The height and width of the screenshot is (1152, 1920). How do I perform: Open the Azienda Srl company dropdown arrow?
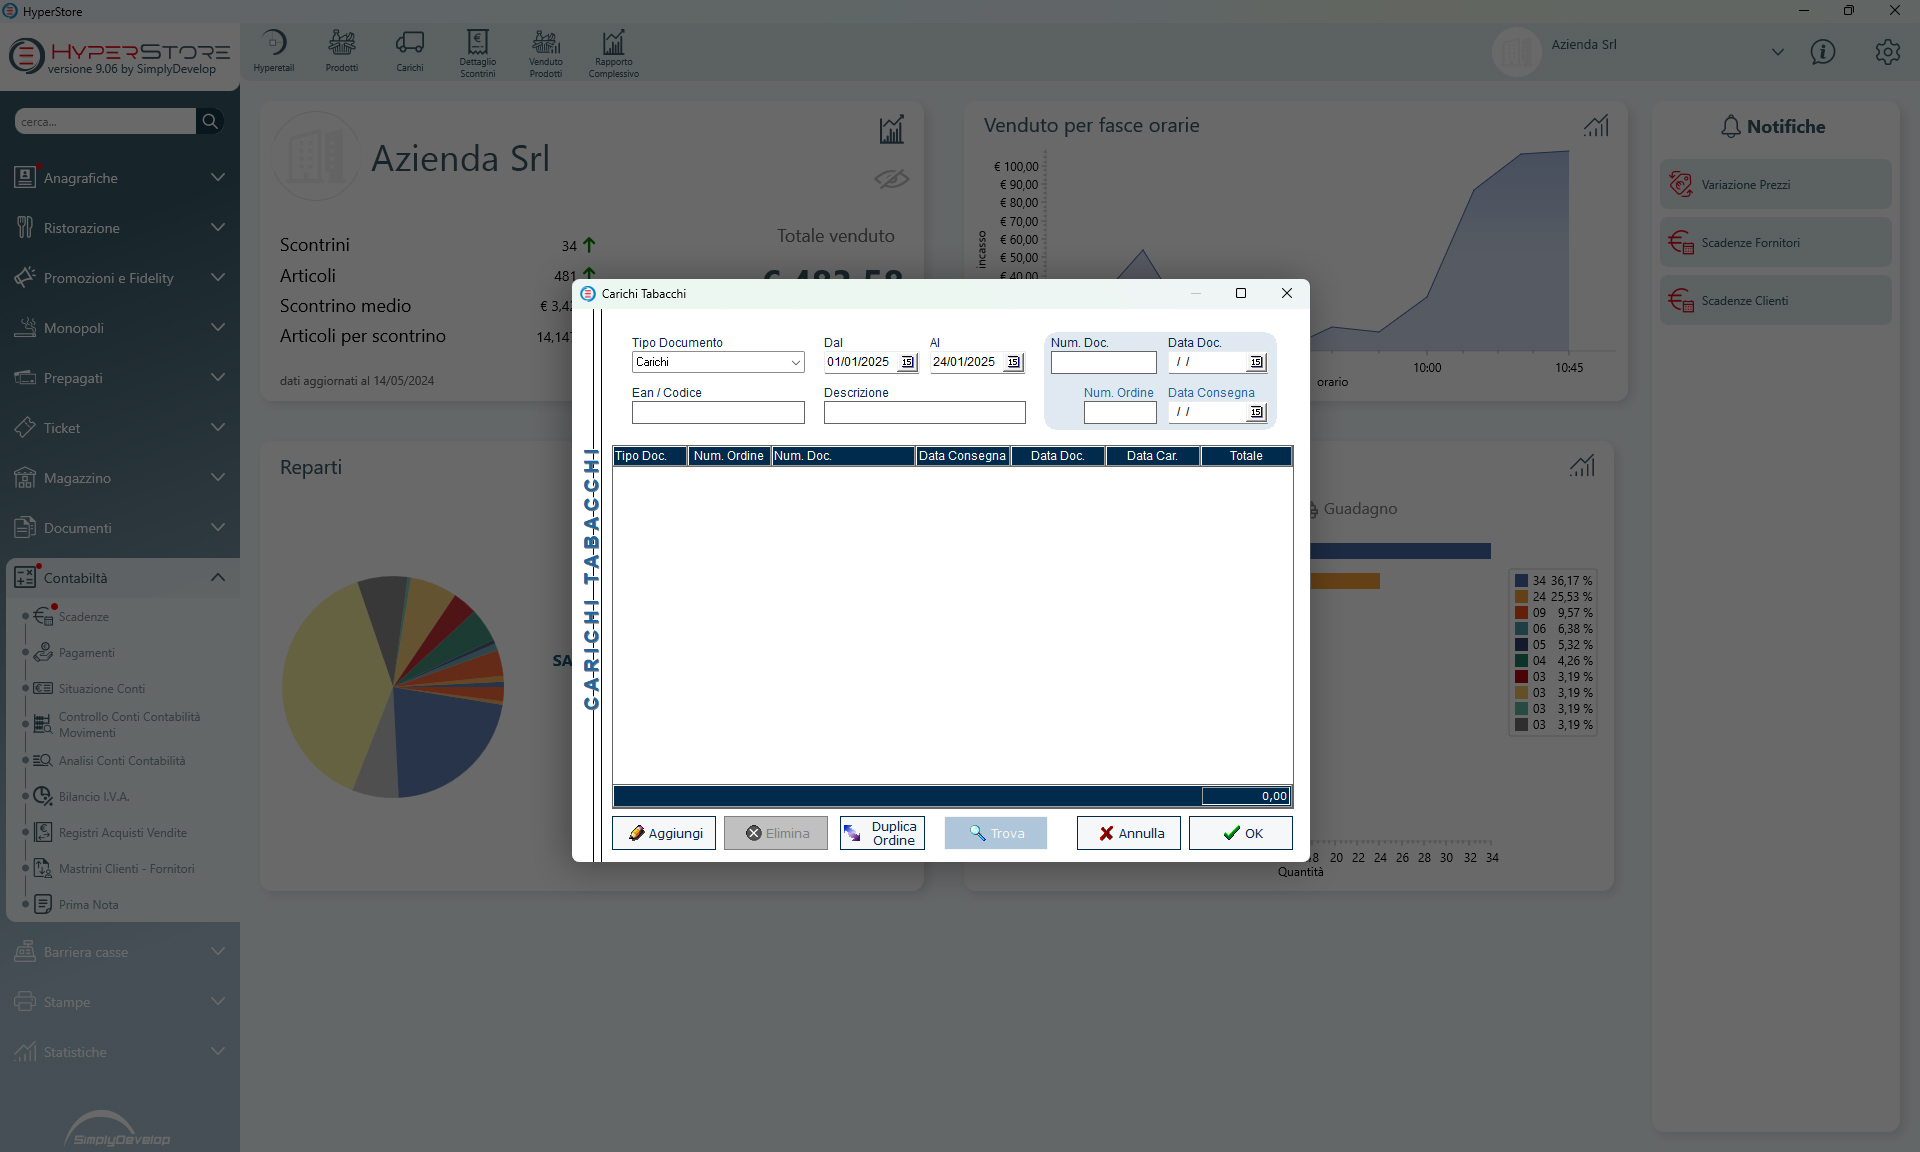(x=1777, y=52)
